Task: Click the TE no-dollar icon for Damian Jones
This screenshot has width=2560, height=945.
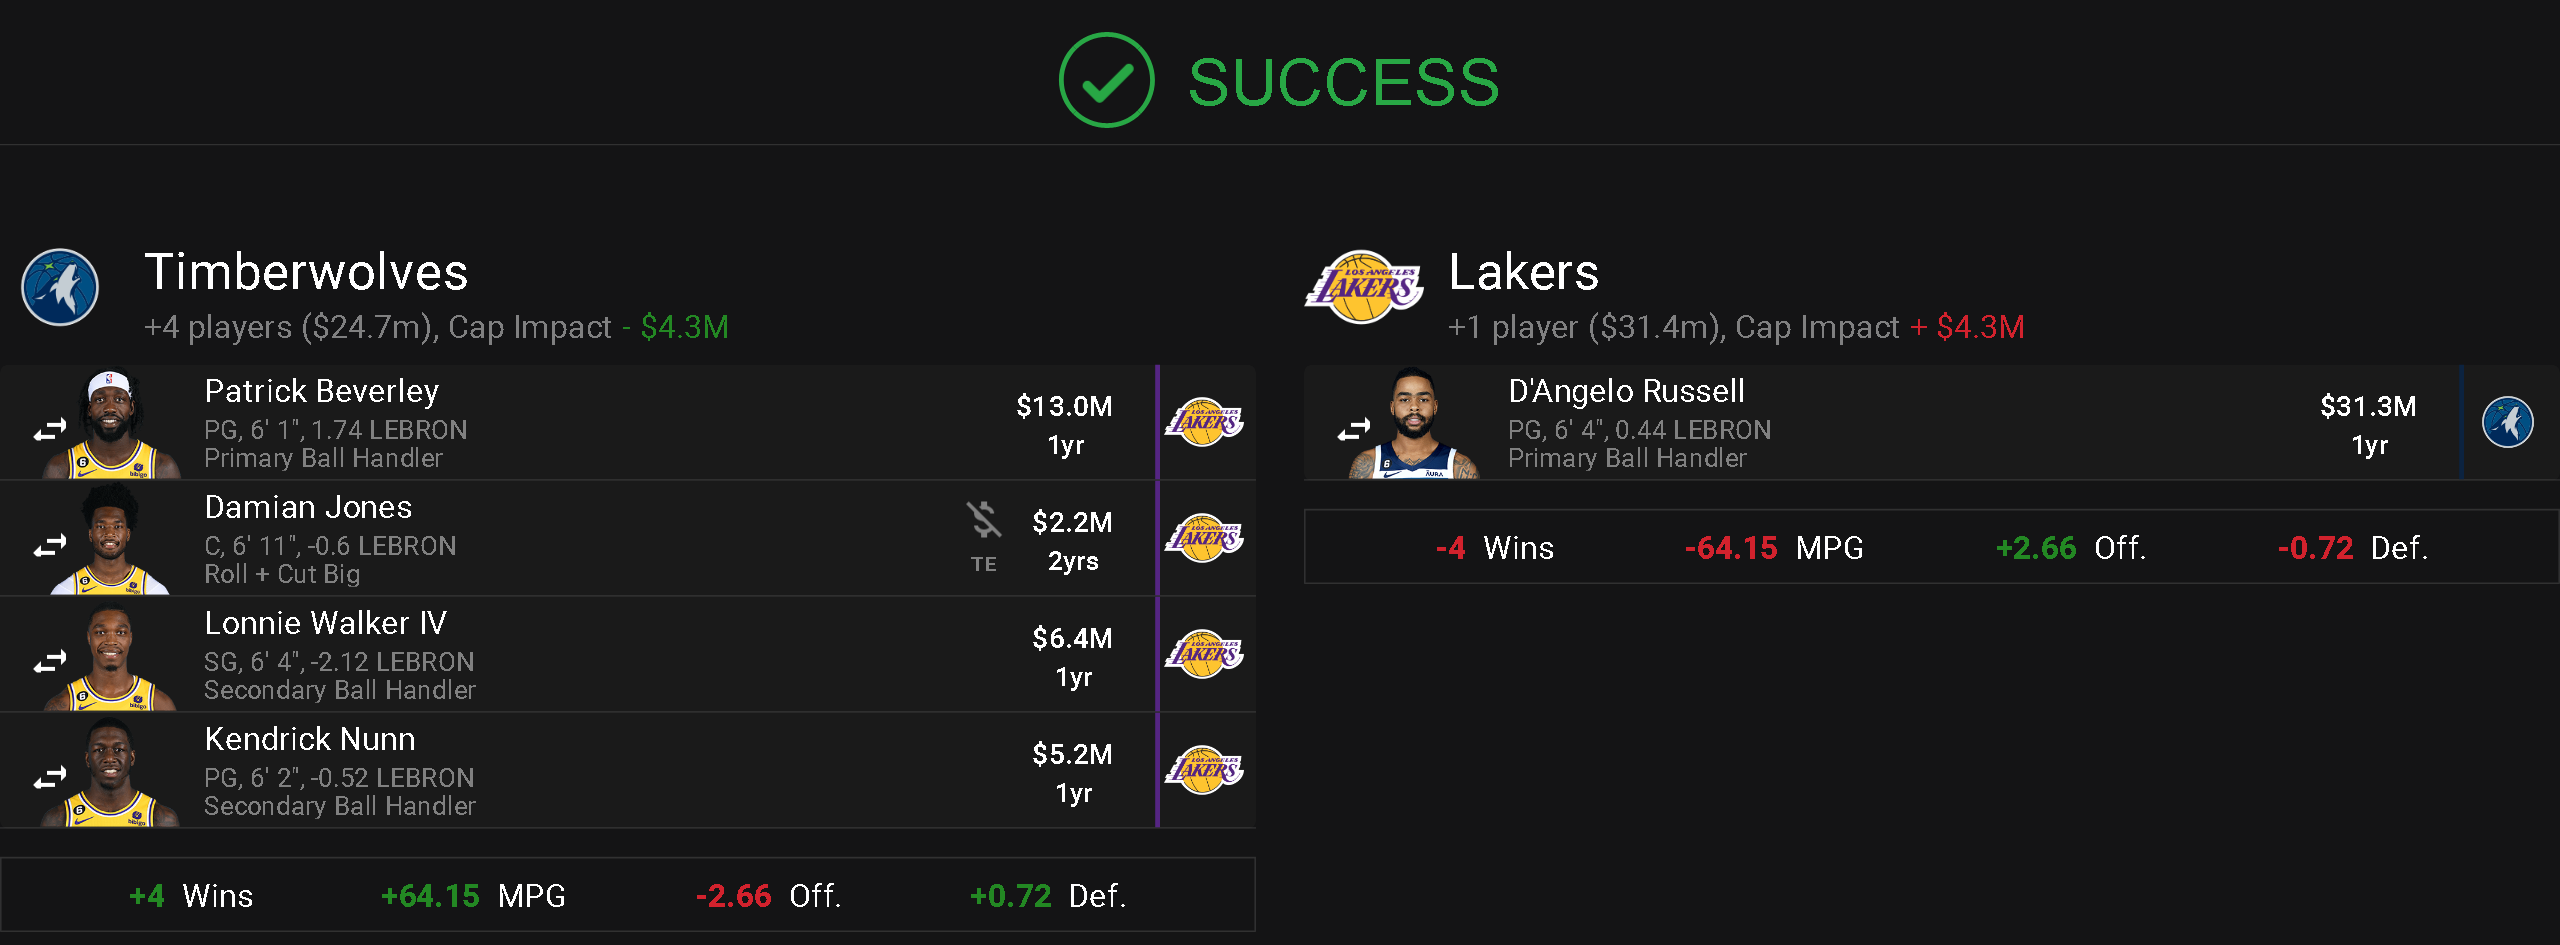Action: coord(984,521)
